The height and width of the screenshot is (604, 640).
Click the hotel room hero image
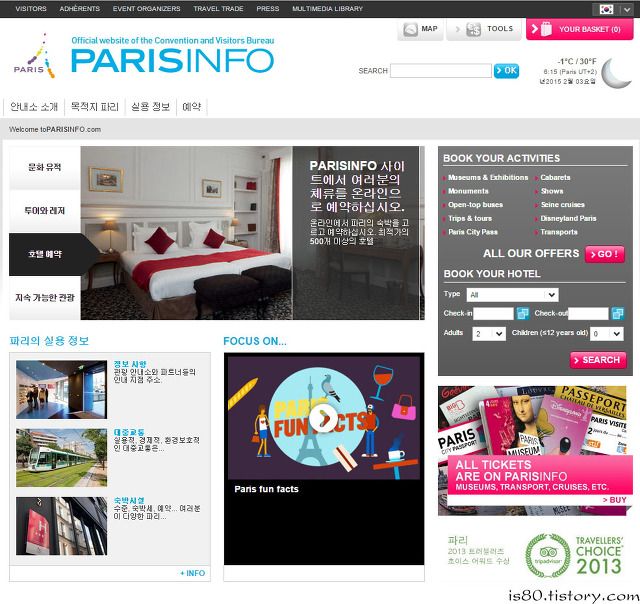[x=186, y=233]
